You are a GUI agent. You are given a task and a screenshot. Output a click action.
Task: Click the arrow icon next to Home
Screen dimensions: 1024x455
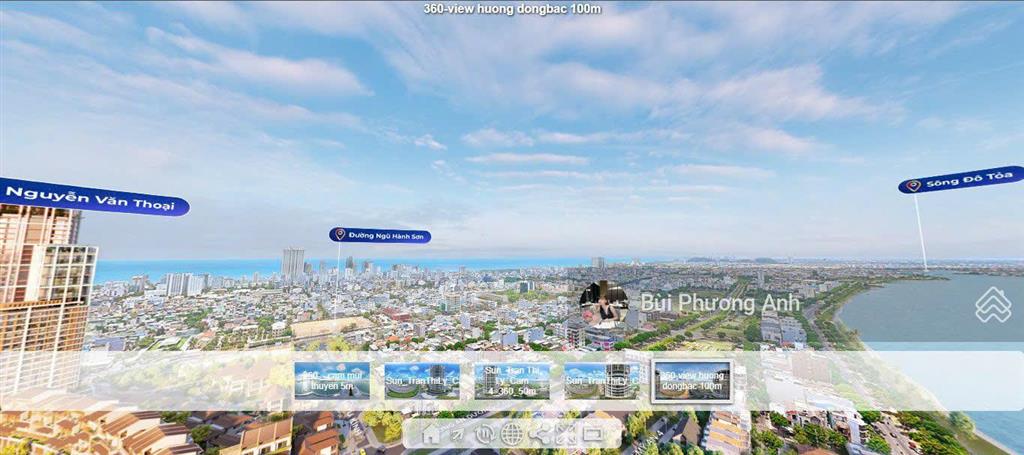tap(458, 434)
